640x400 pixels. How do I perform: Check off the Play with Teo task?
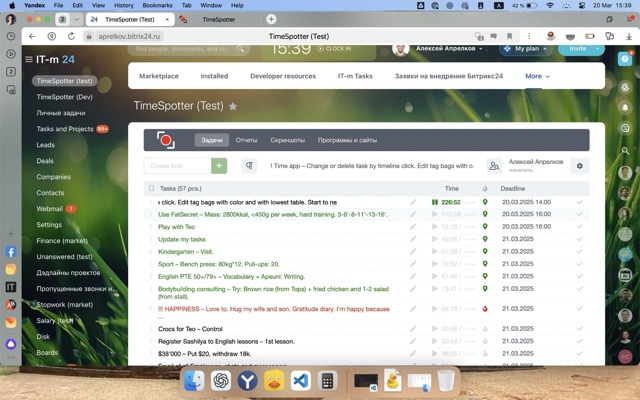(x=579, y=227)
